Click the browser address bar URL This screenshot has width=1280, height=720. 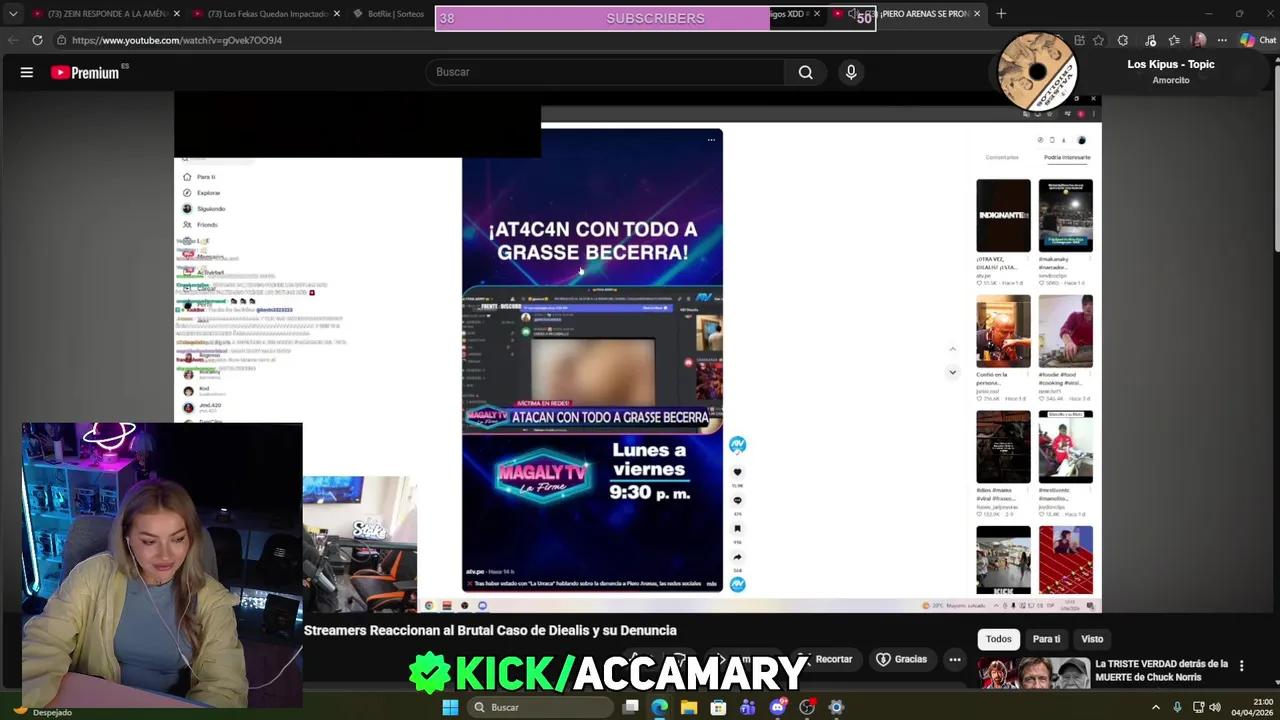coord(177,40)
